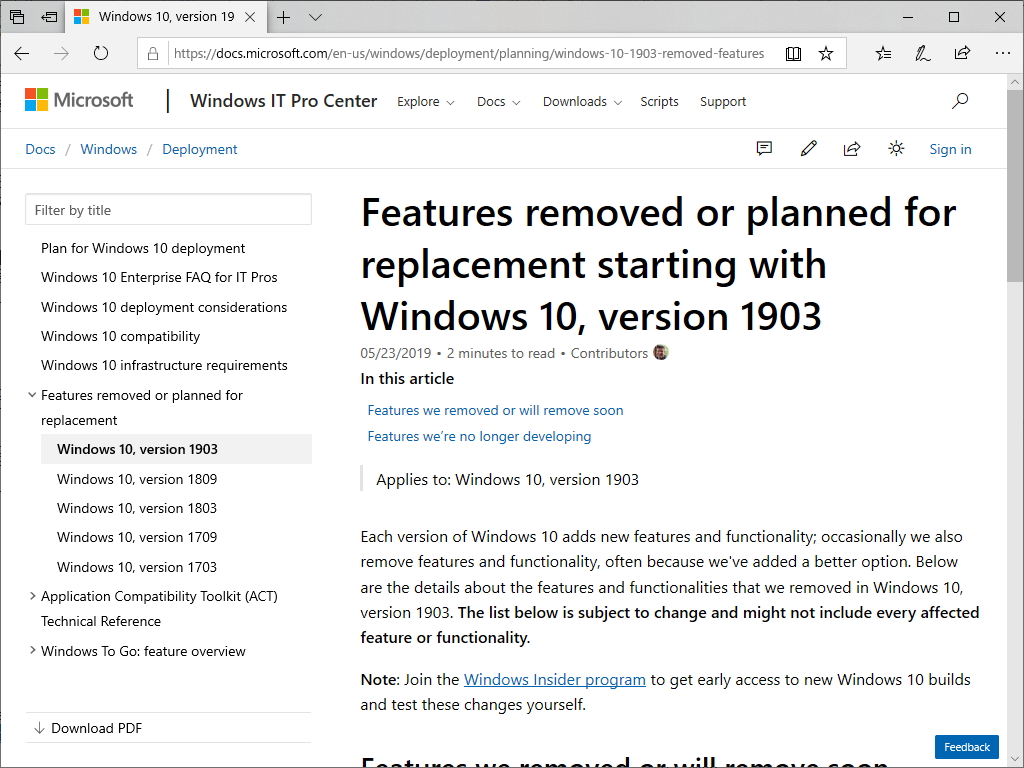
Task: Click the add notes pen icon
Action: tap(923, 53)
